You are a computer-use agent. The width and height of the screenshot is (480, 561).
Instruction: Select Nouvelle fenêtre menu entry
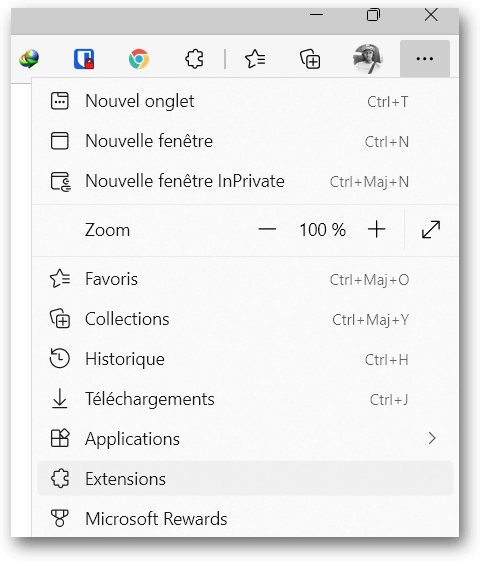point(245,141)
